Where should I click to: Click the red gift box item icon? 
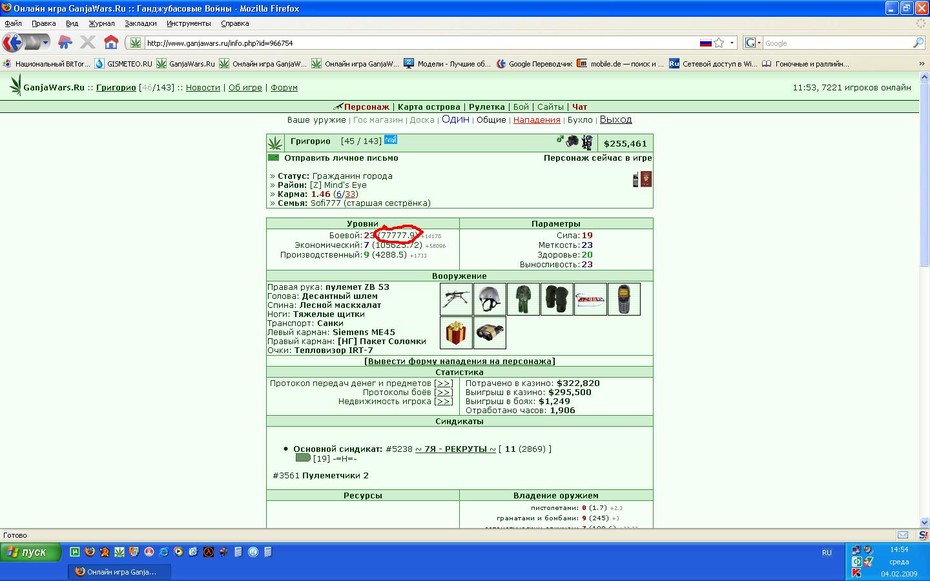pos(457,333)
